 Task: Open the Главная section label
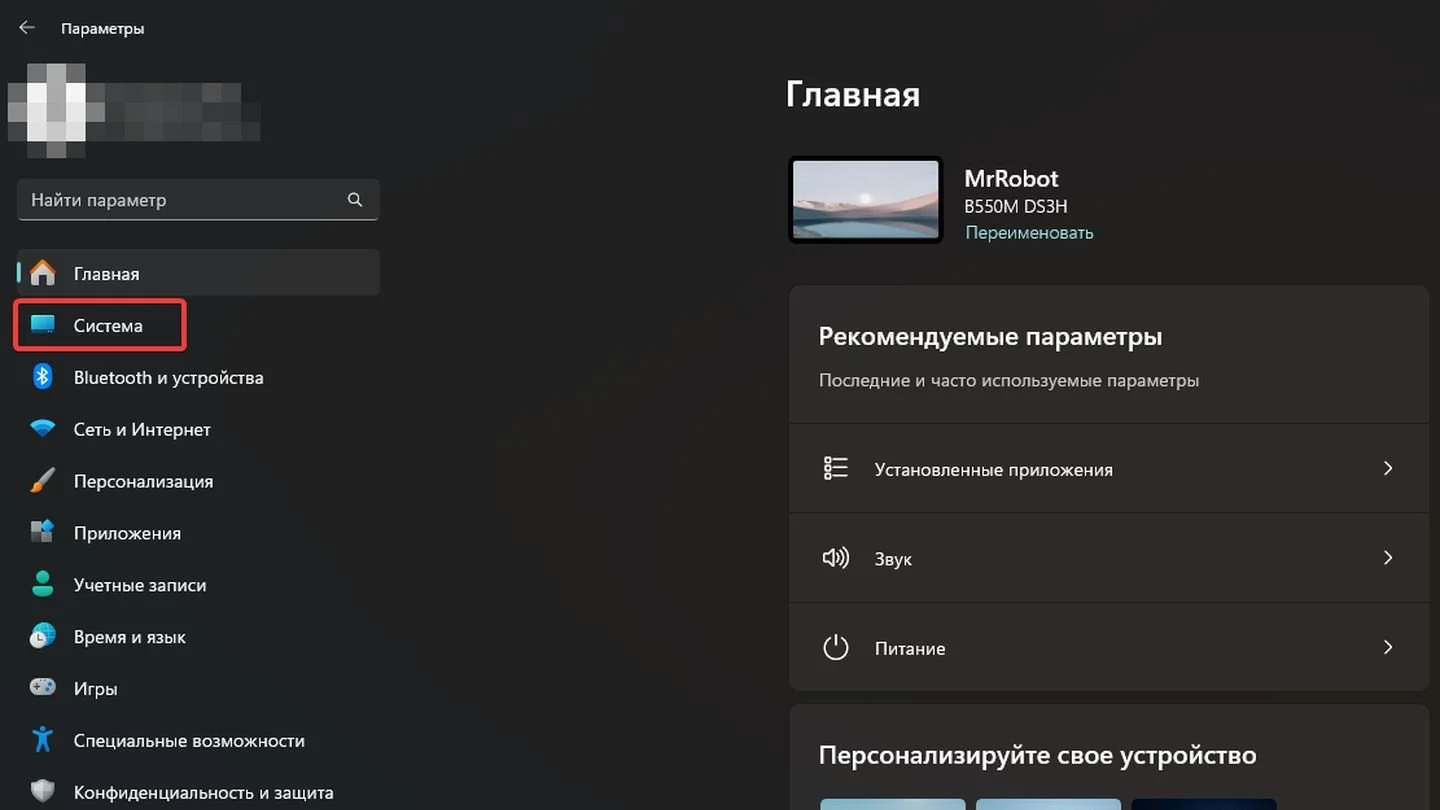pyautogui.click(x=106, y=274)
